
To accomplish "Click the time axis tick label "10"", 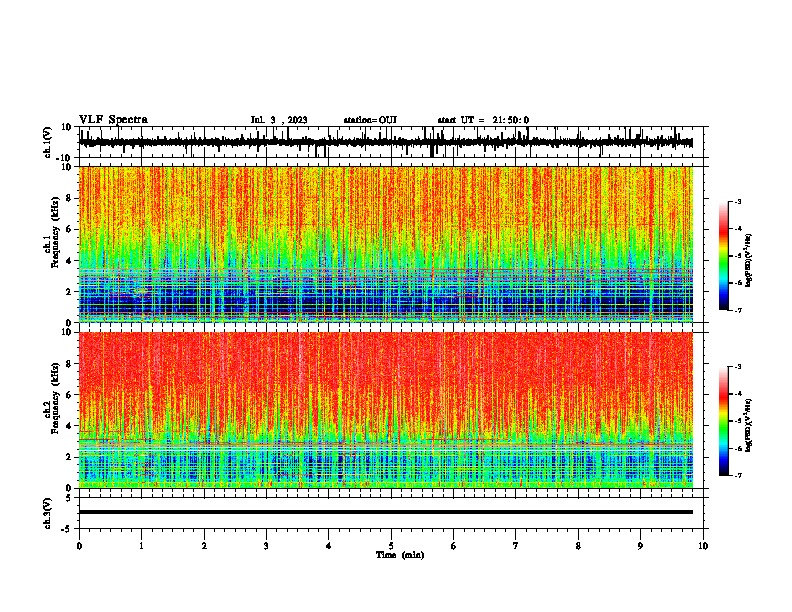I will 703,546.
